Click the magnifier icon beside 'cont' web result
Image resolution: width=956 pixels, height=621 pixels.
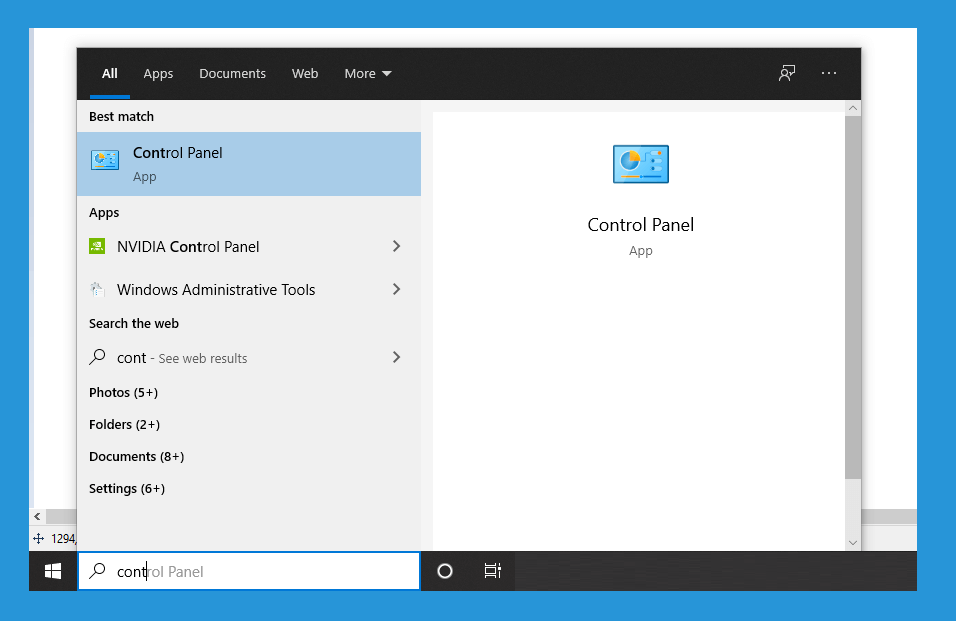coord(97,357)
